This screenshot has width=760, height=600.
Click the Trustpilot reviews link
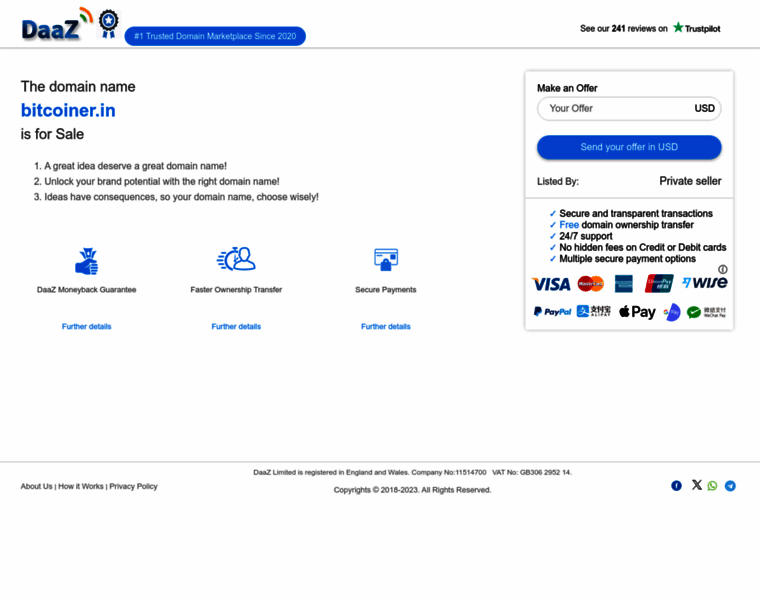tap(650, 28)
